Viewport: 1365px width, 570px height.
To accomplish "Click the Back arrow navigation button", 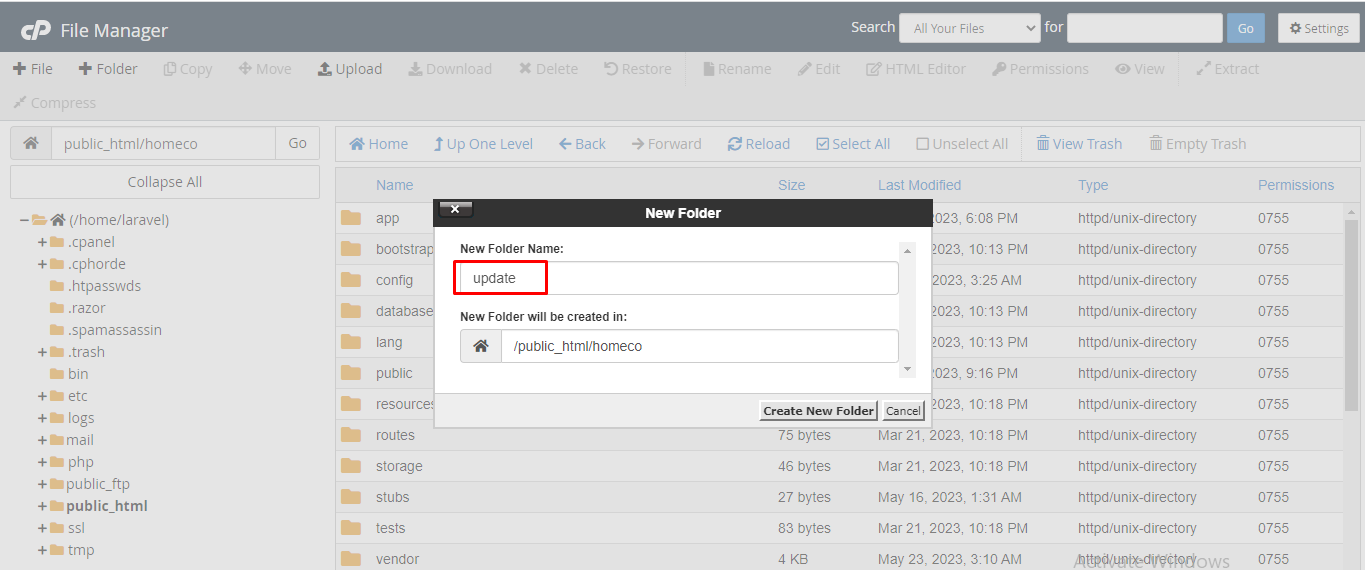I will coord(565,144).
